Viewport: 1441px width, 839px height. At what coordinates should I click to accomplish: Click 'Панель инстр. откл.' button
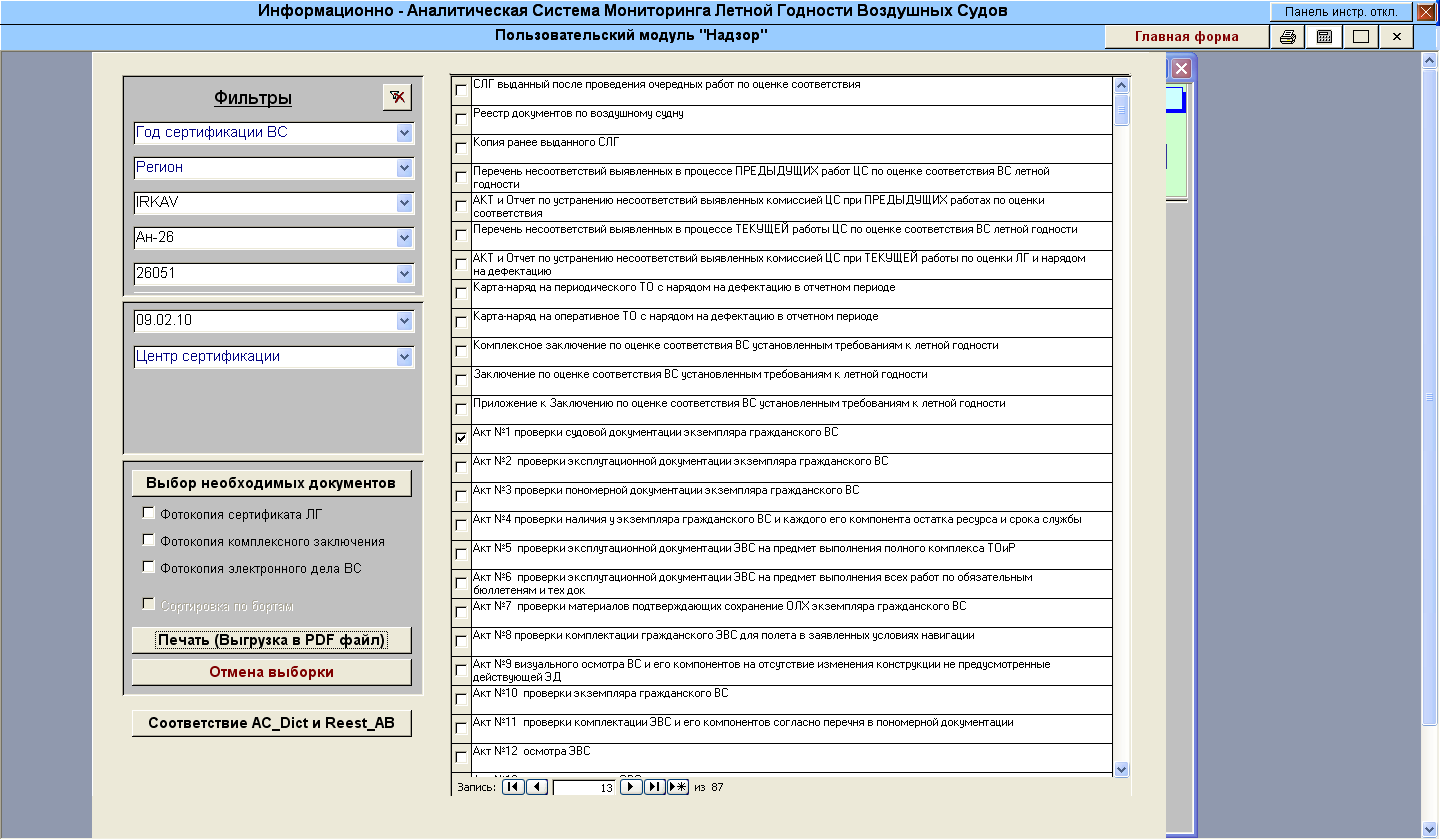tap(1341, 12)
